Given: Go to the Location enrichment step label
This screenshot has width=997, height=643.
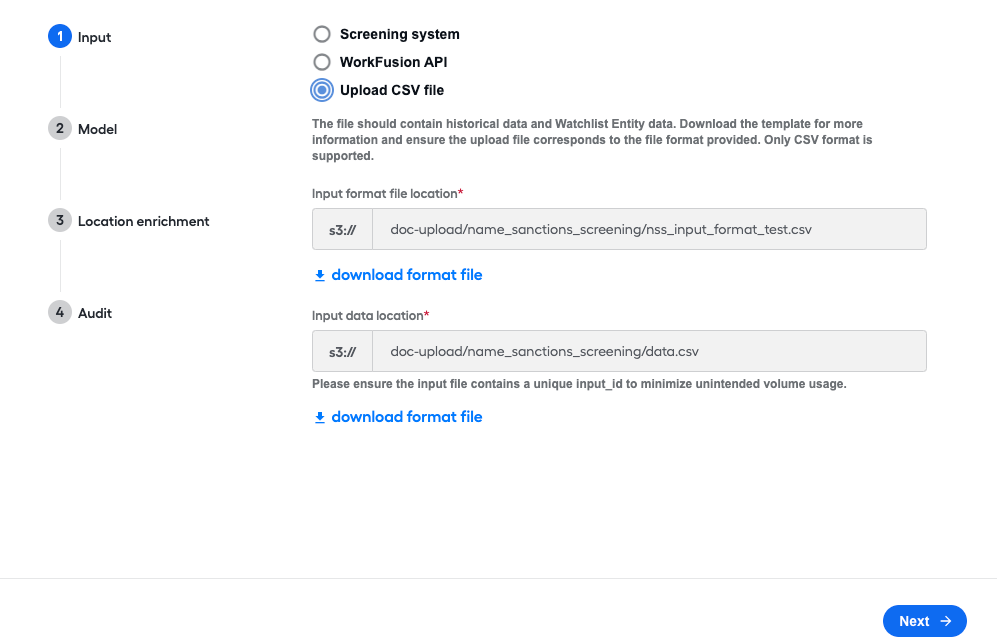Looking at the screenshot, I should pos(144,221).
